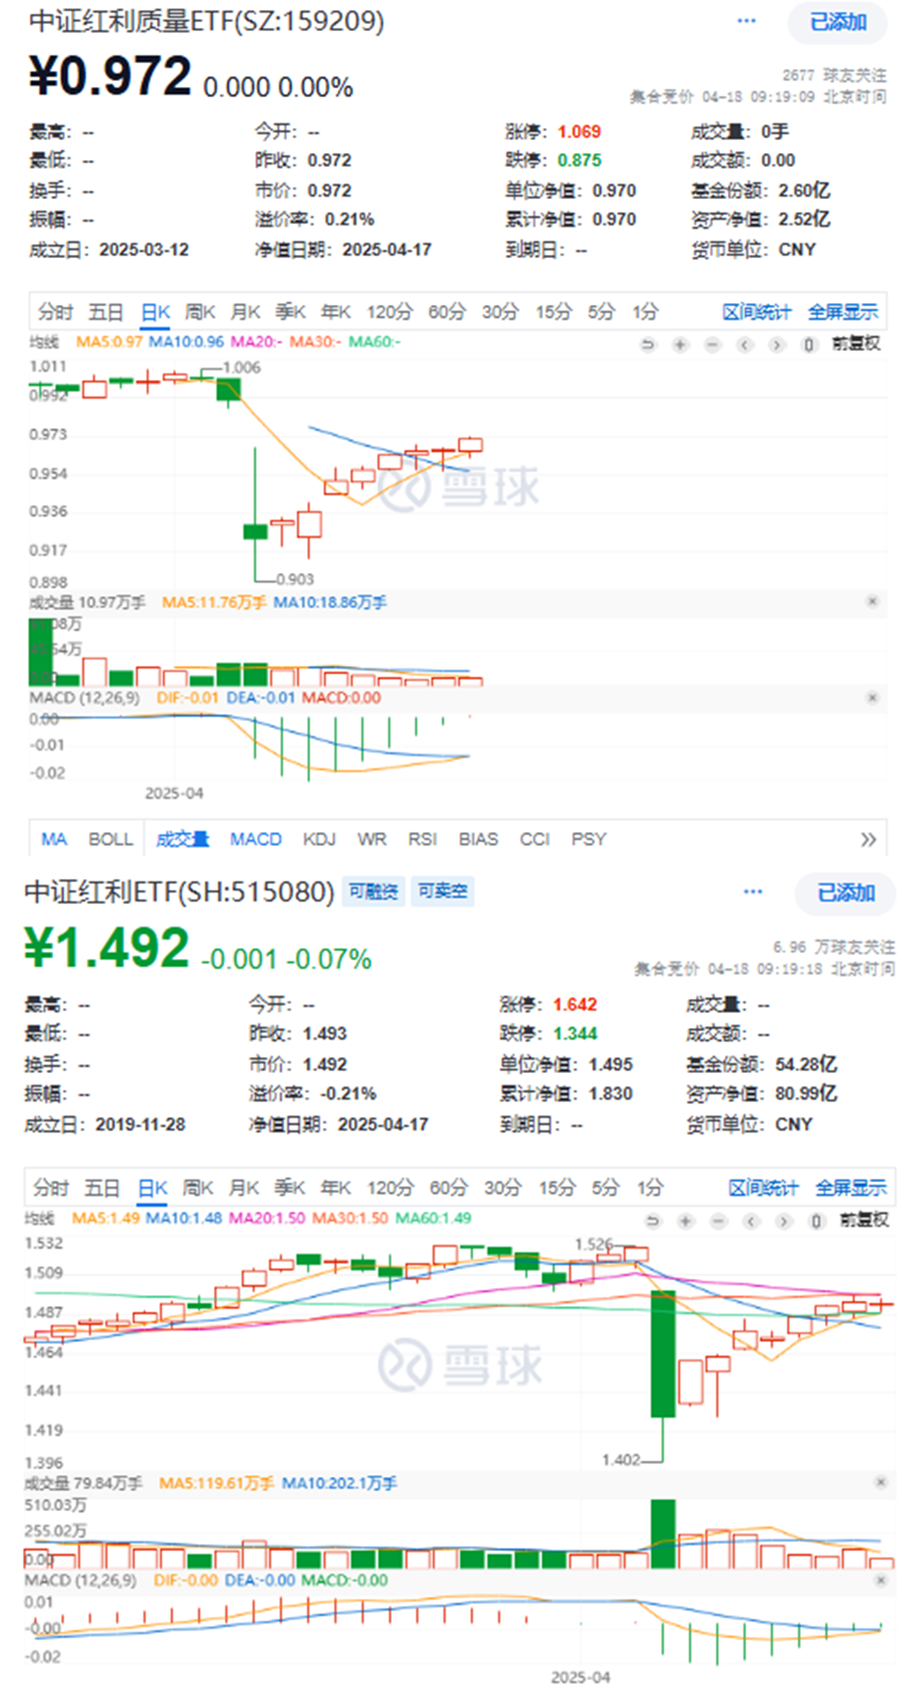Switch 515080 chart to 分时 tab
The width and height of the screenshot is (911, 1694).
[x=51, y=1188]
